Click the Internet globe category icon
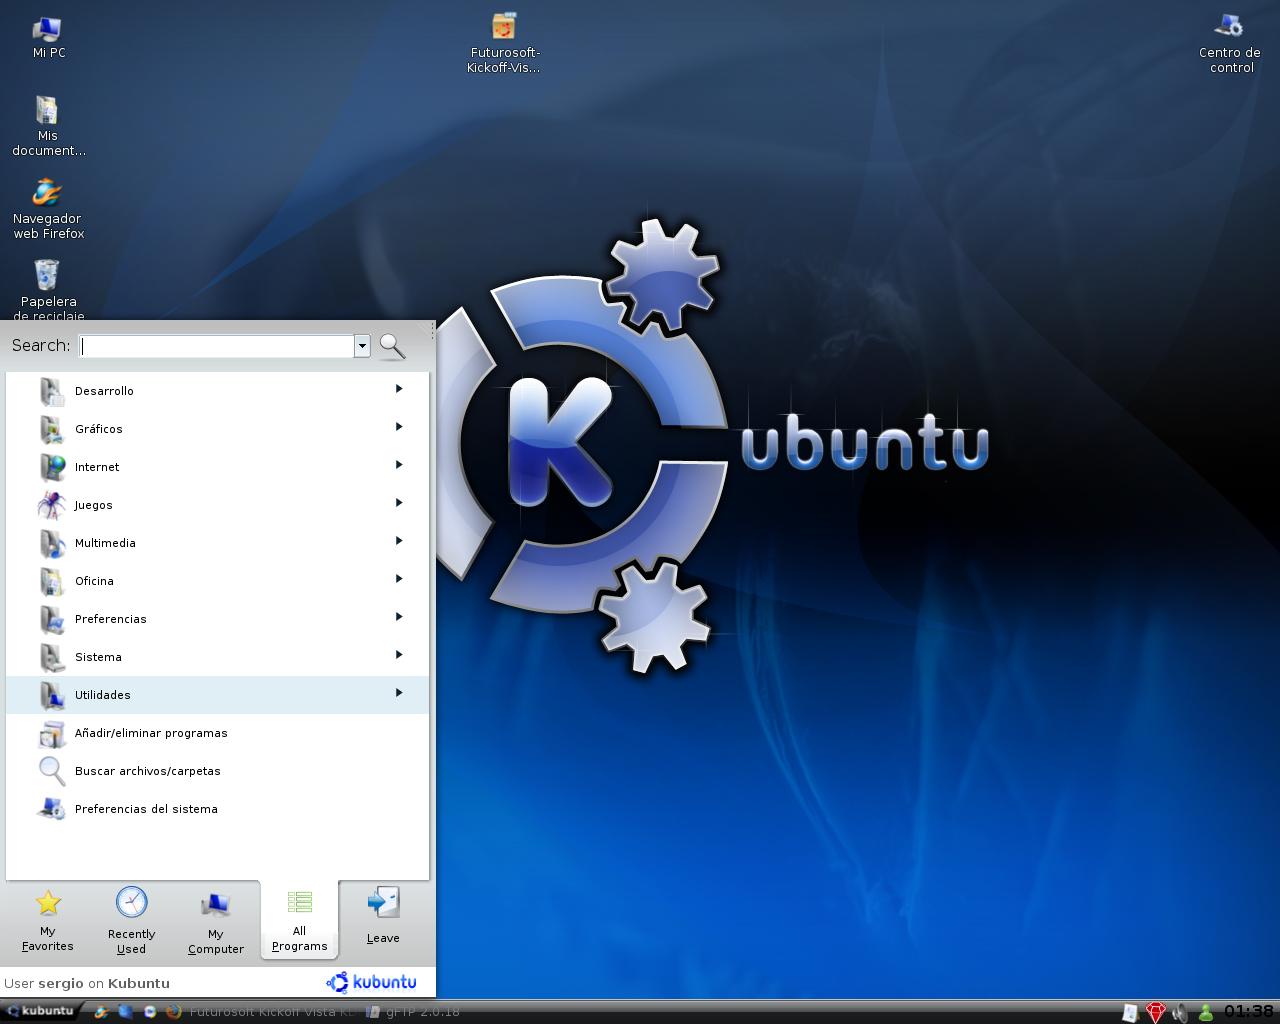This screenshot has height=1024, width=1280. coord(52,467)
